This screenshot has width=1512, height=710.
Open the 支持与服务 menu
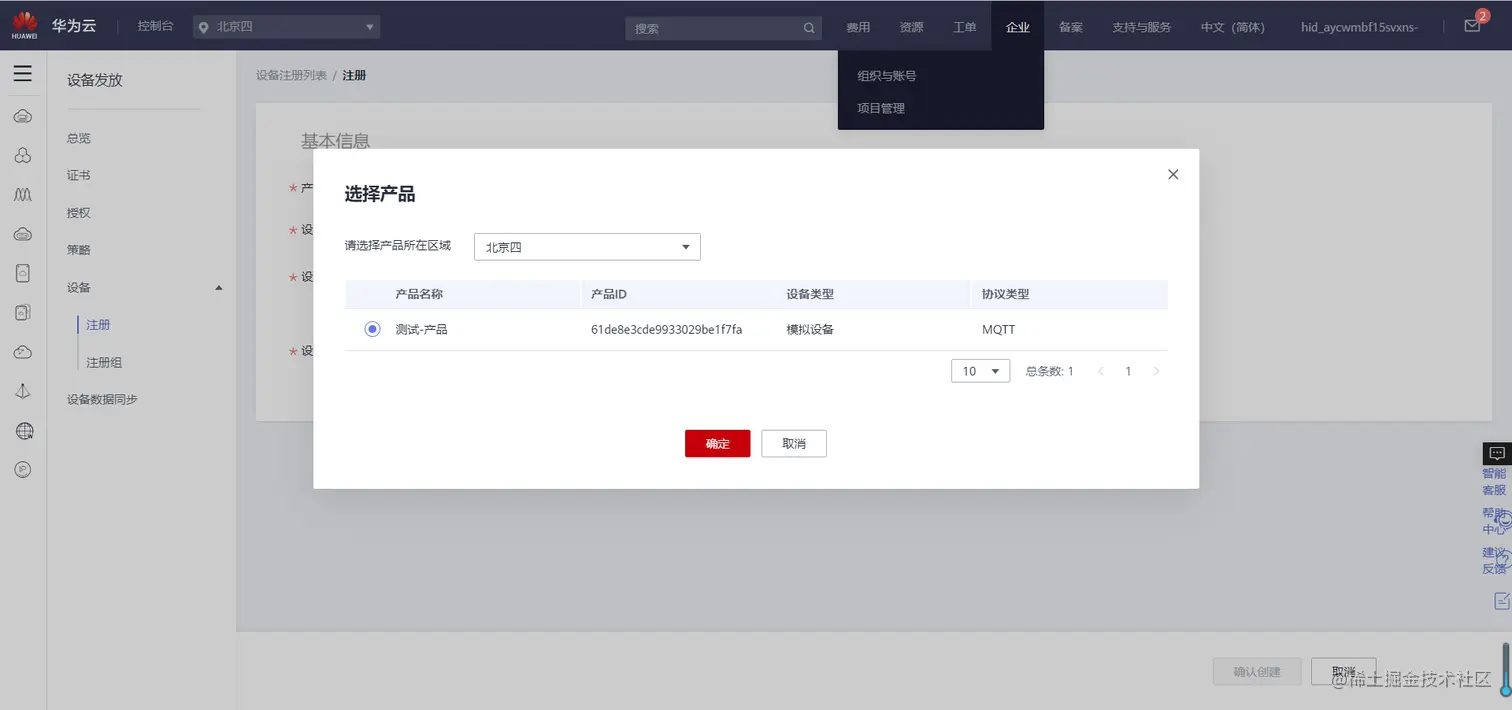pos(1141,27)
